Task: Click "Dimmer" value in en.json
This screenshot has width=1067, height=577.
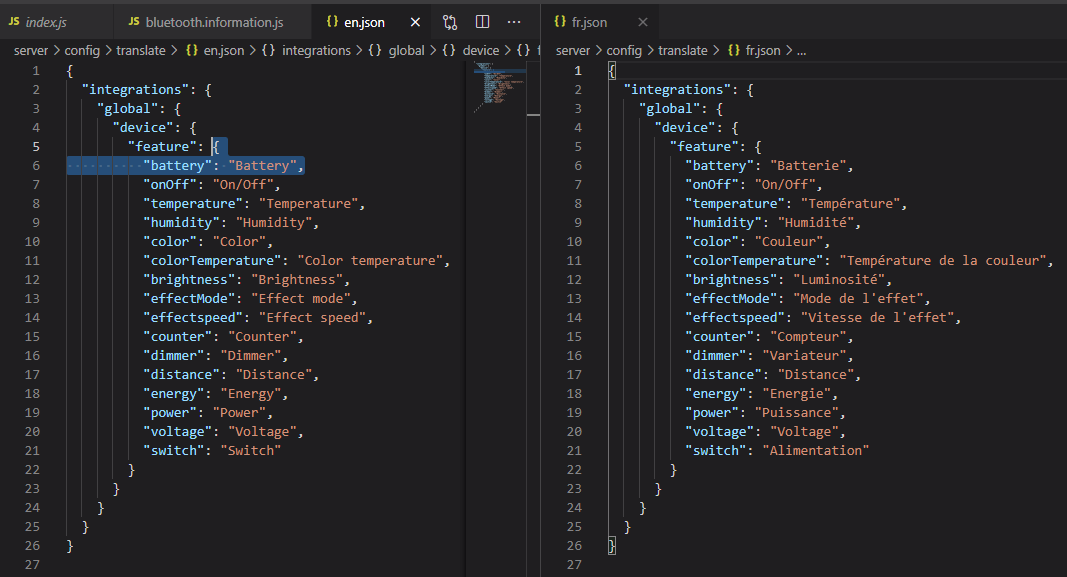Action: 250,356
